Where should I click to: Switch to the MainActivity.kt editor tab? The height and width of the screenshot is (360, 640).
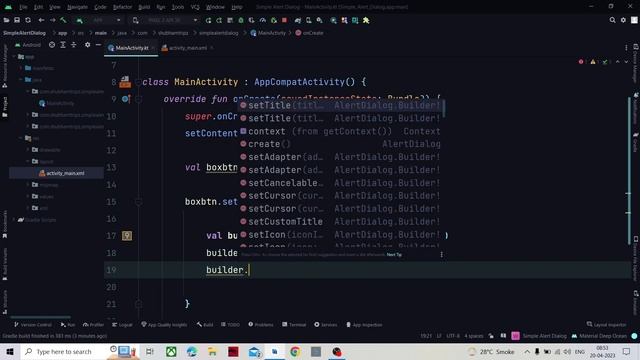[x=131, y=48]
